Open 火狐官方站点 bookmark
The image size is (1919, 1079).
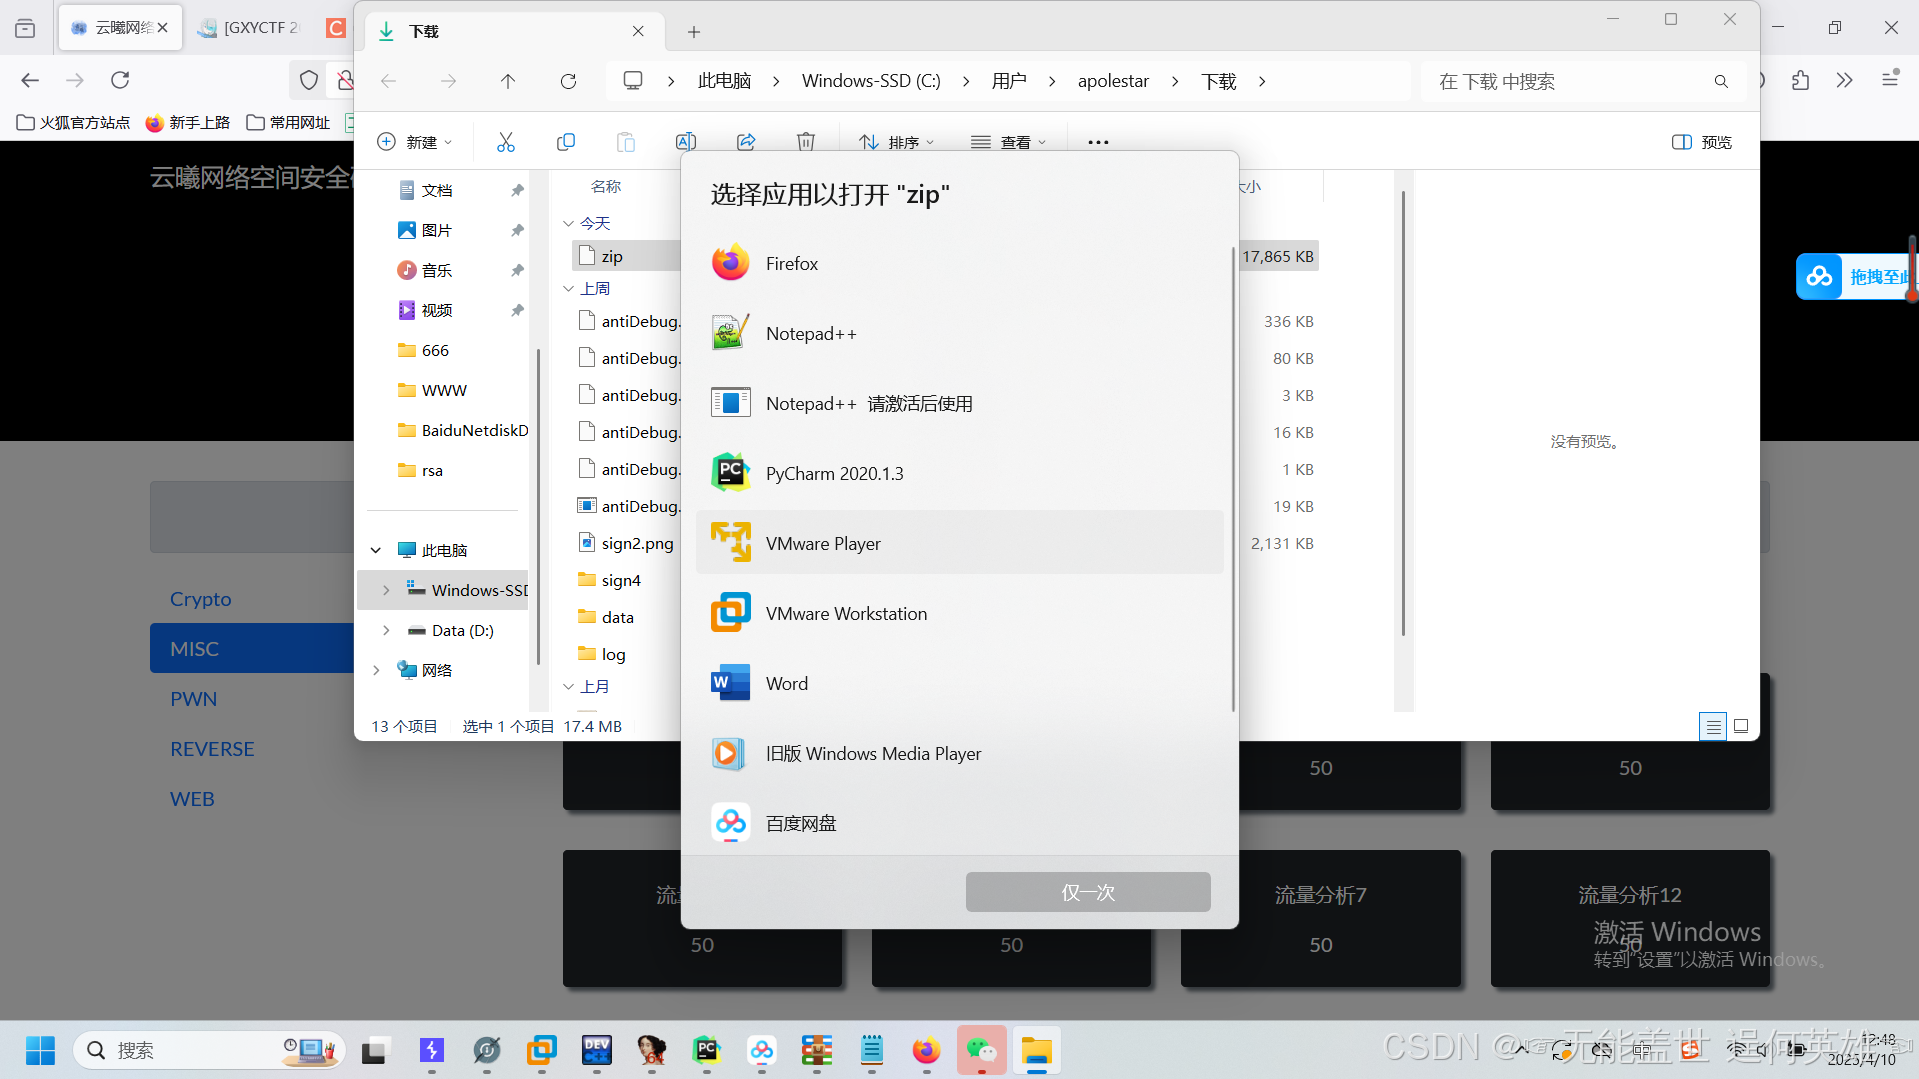click(74, 122)
